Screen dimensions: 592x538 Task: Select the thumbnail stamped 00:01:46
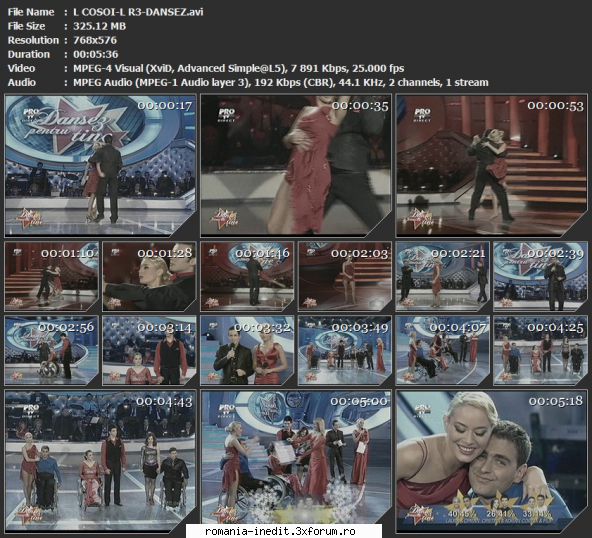[x=247, y=276]
